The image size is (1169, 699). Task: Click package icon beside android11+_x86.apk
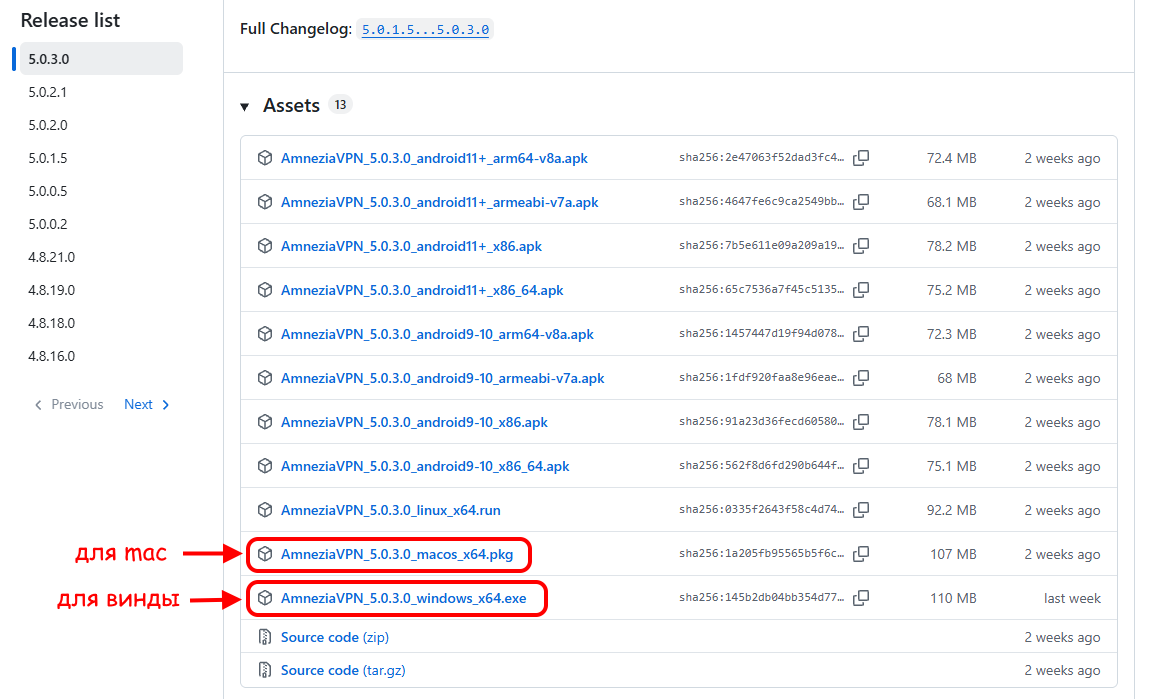click(x=265, y=246)
